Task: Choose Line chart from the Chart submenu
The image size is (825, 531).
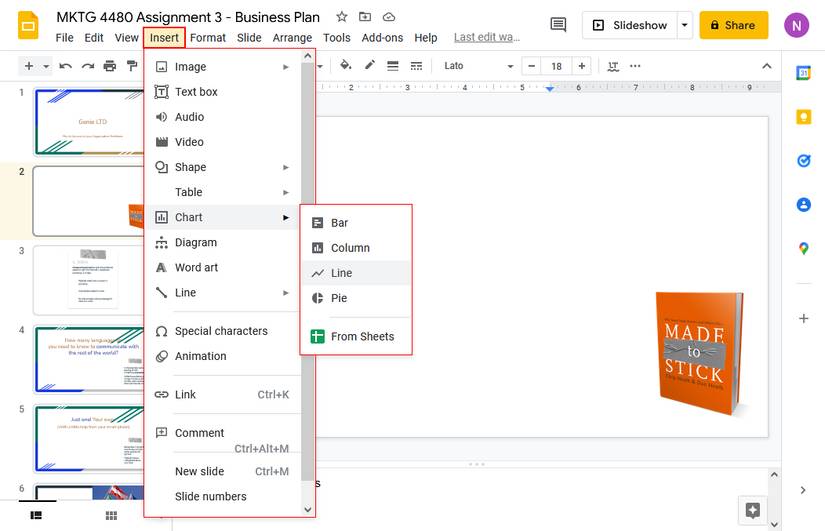Action: [356, 273]
